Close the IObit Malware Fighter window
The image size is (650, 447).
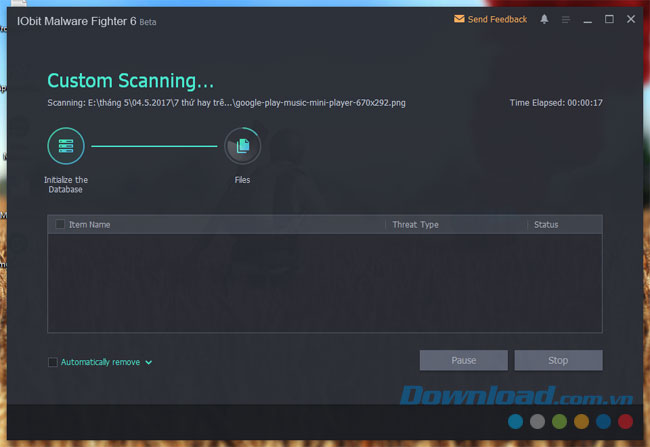point(631,19)
